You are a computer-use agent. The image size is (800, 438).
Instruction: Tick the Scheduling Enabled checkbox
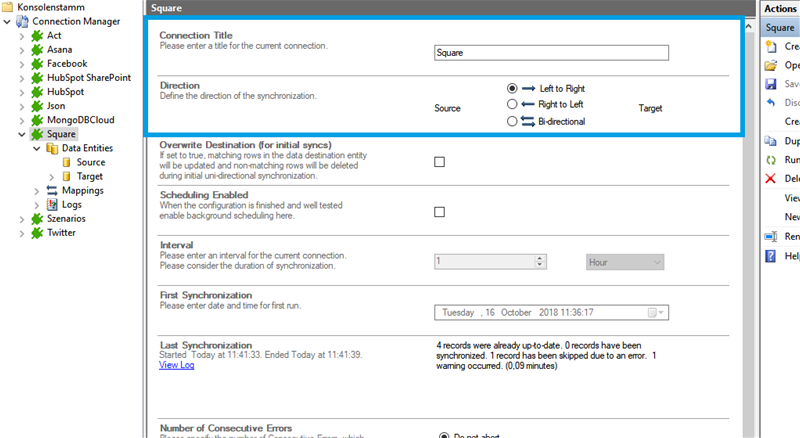coord(440,211)
